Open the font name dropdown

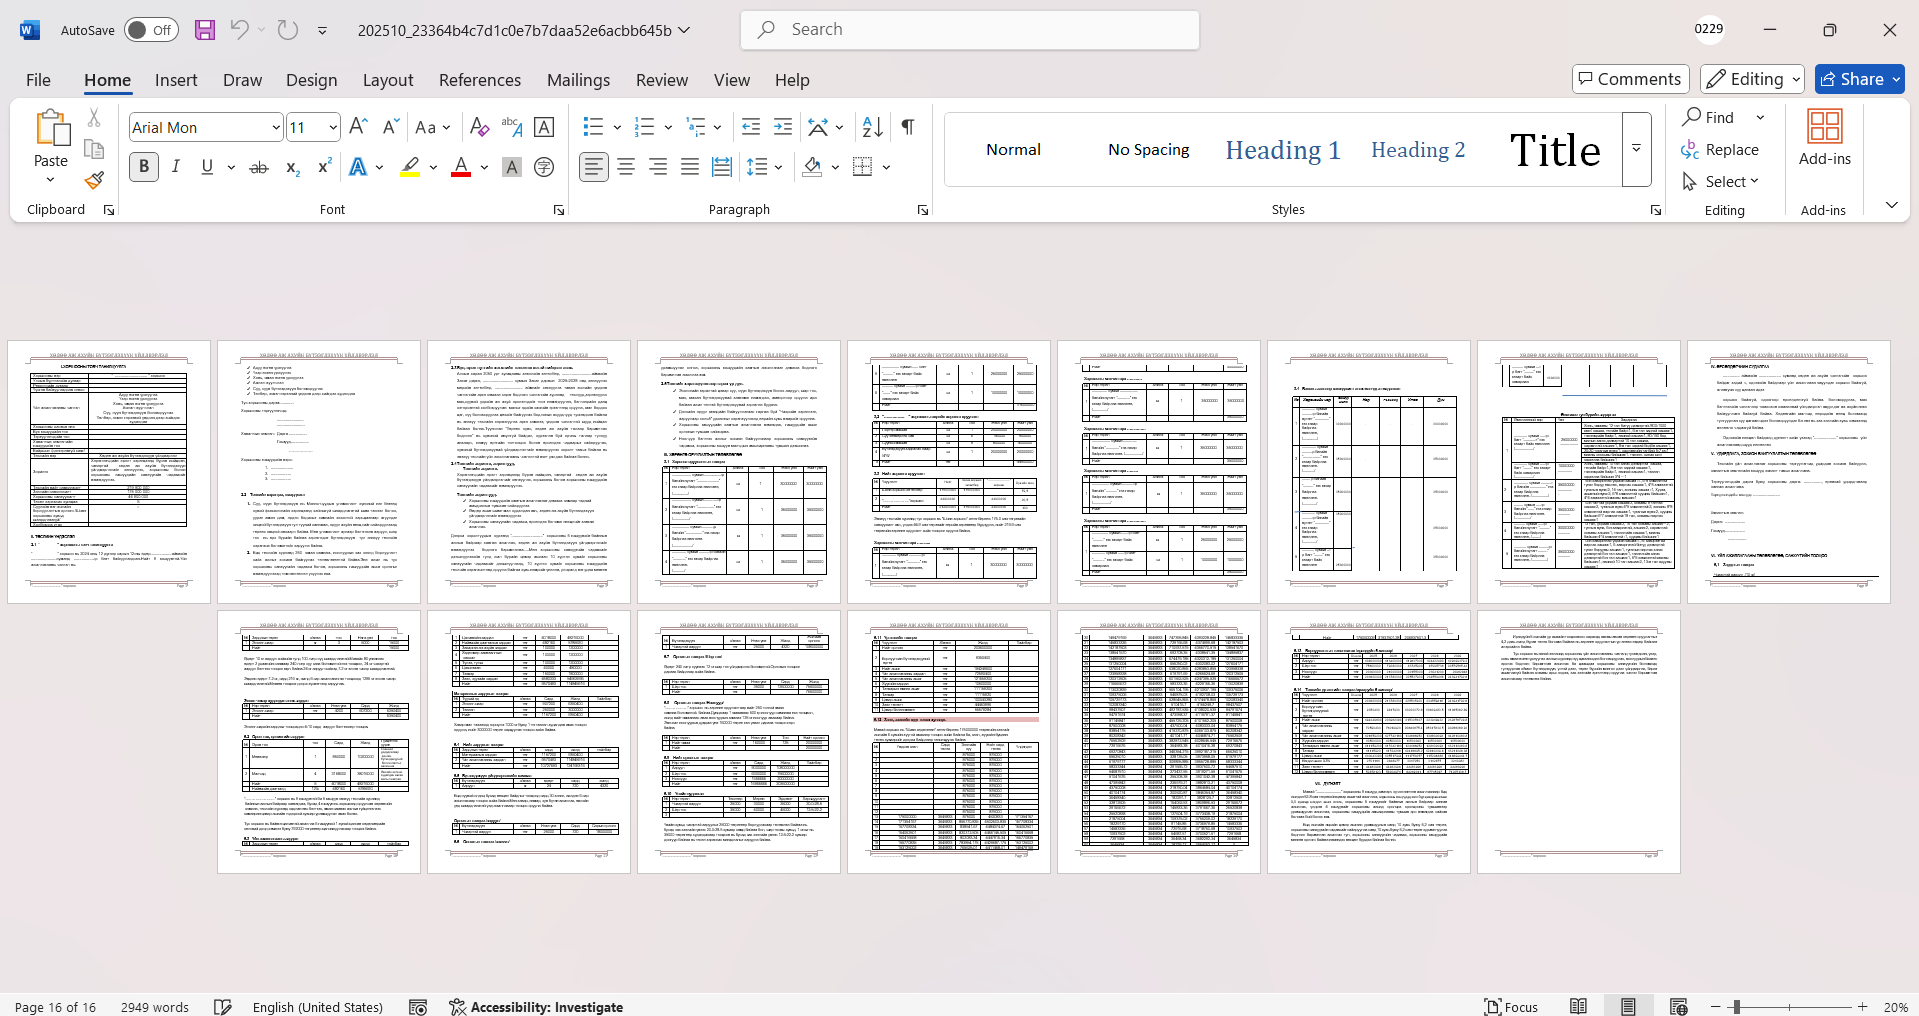tap(276, 127)
